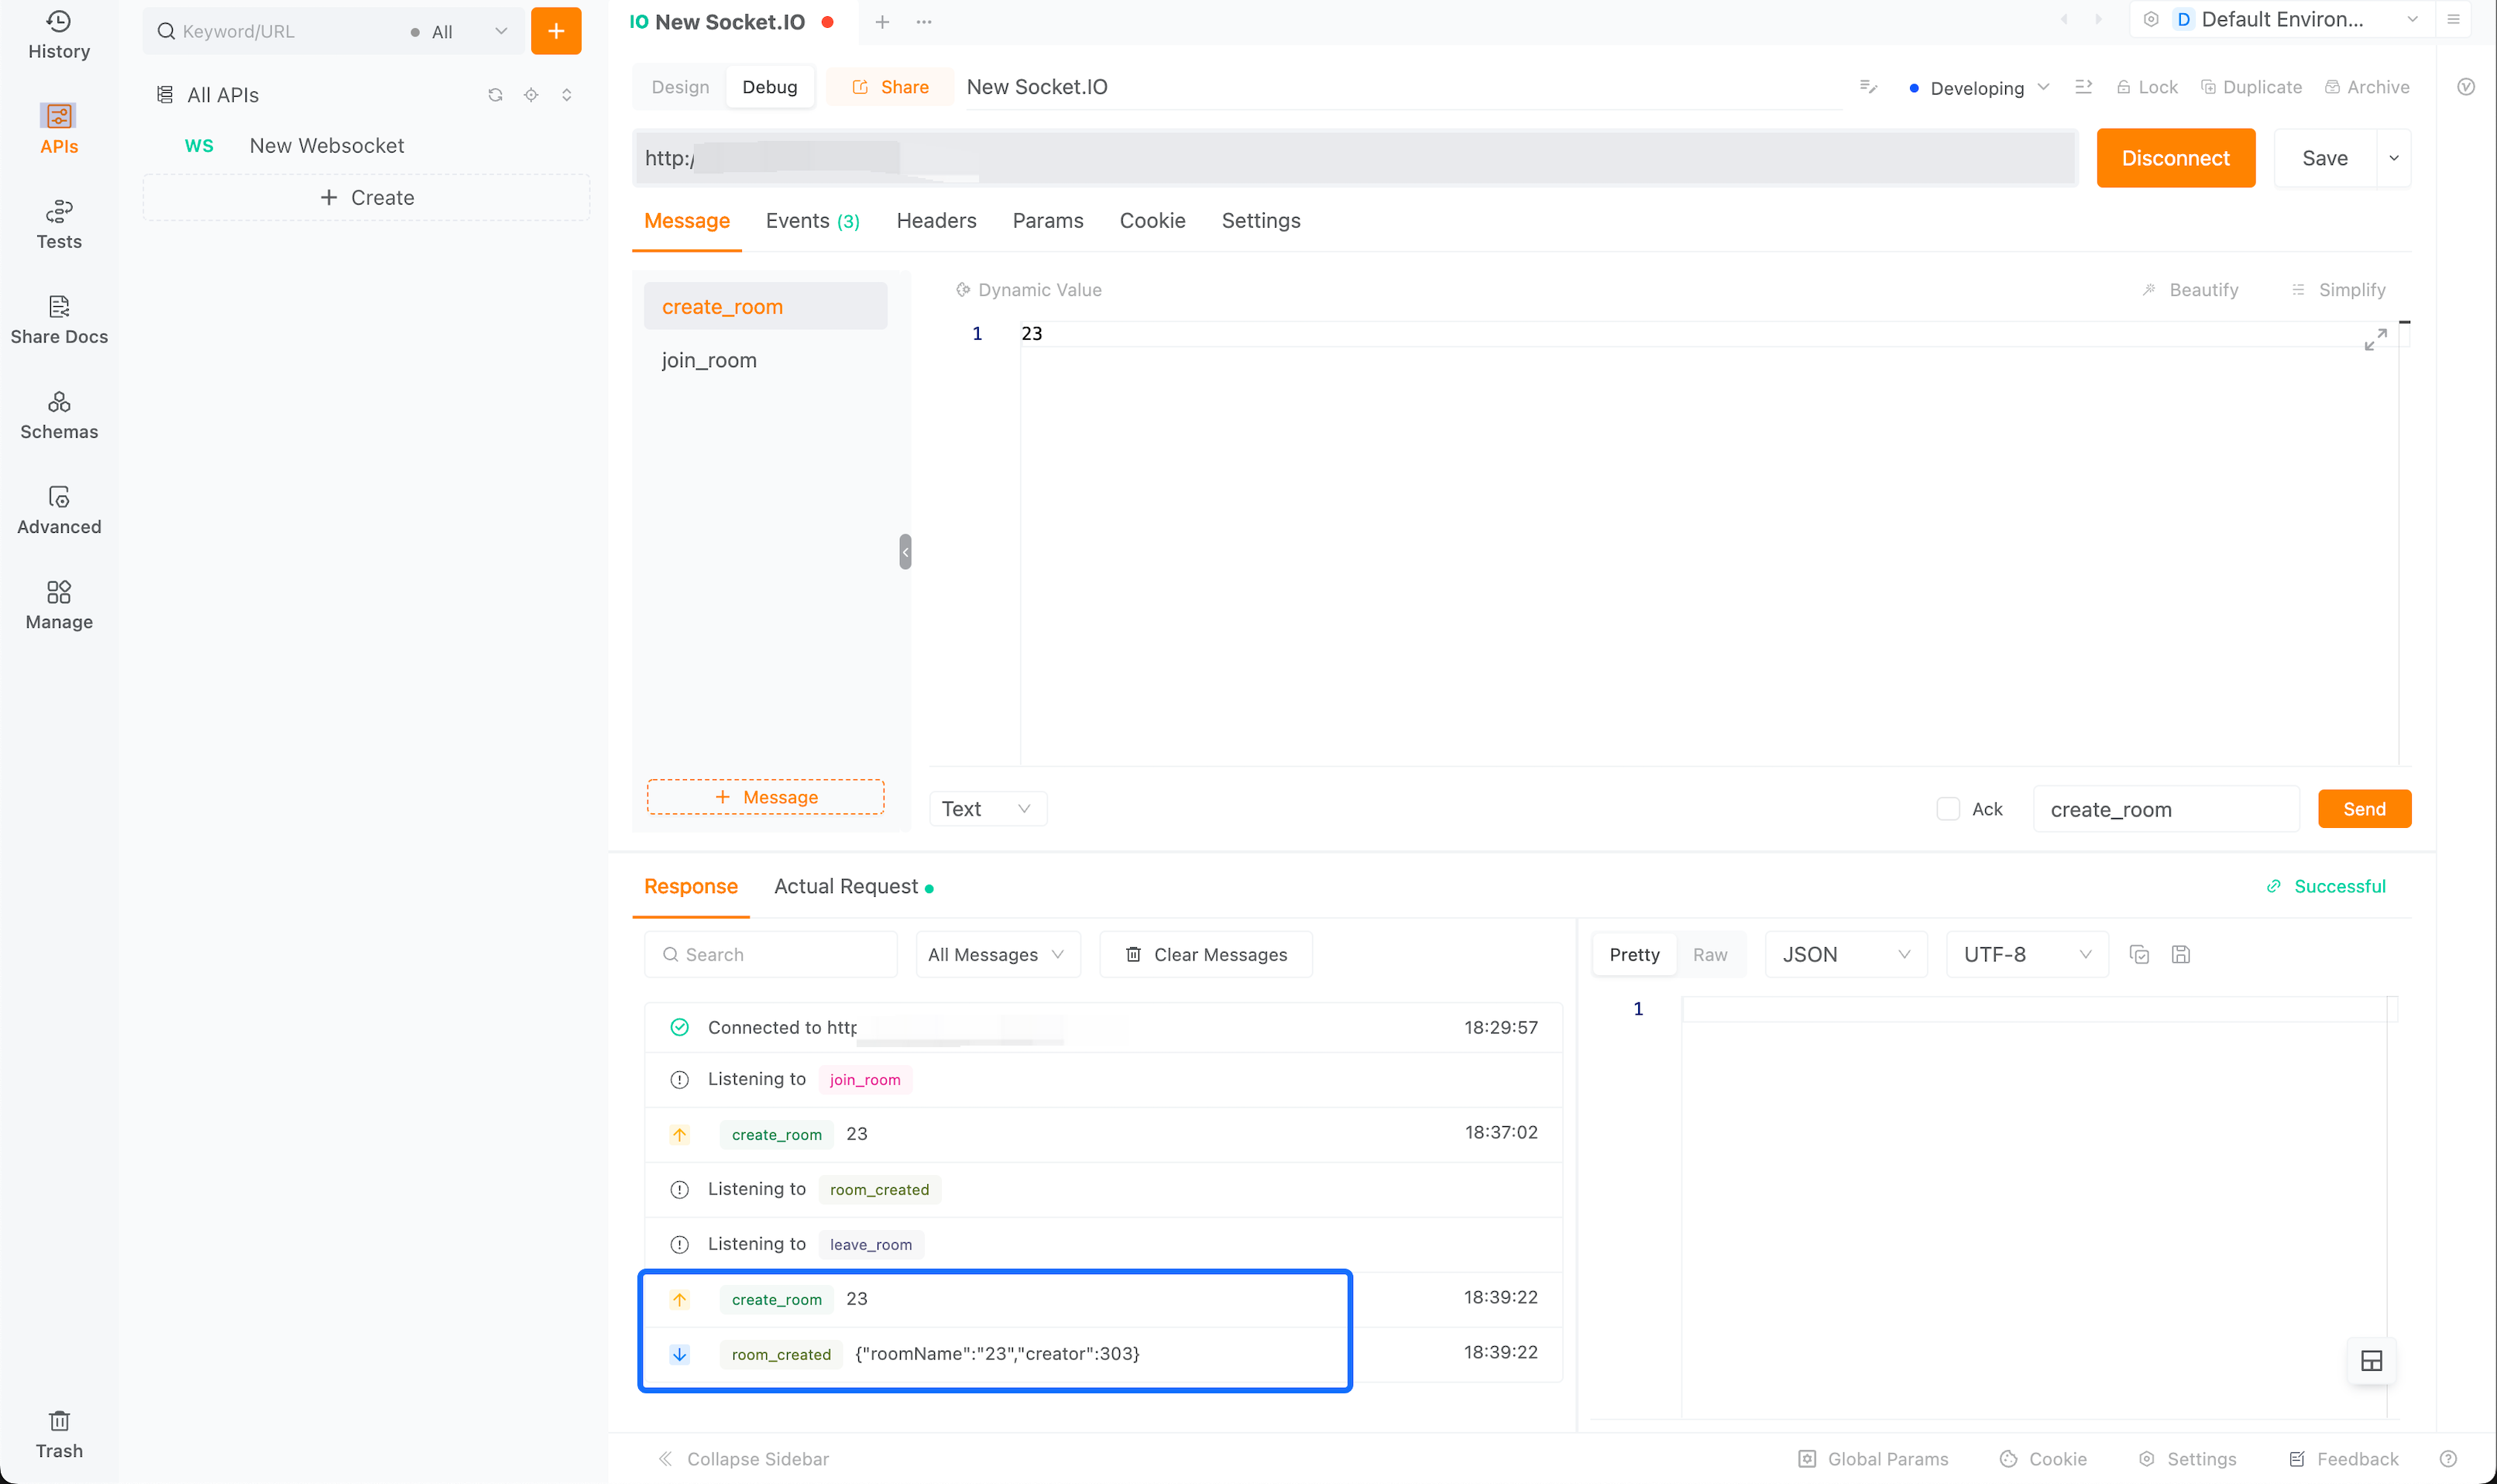Switch to the Debug tab
The width and height of the screenshot is (2497, 1484).
point(769,87)
